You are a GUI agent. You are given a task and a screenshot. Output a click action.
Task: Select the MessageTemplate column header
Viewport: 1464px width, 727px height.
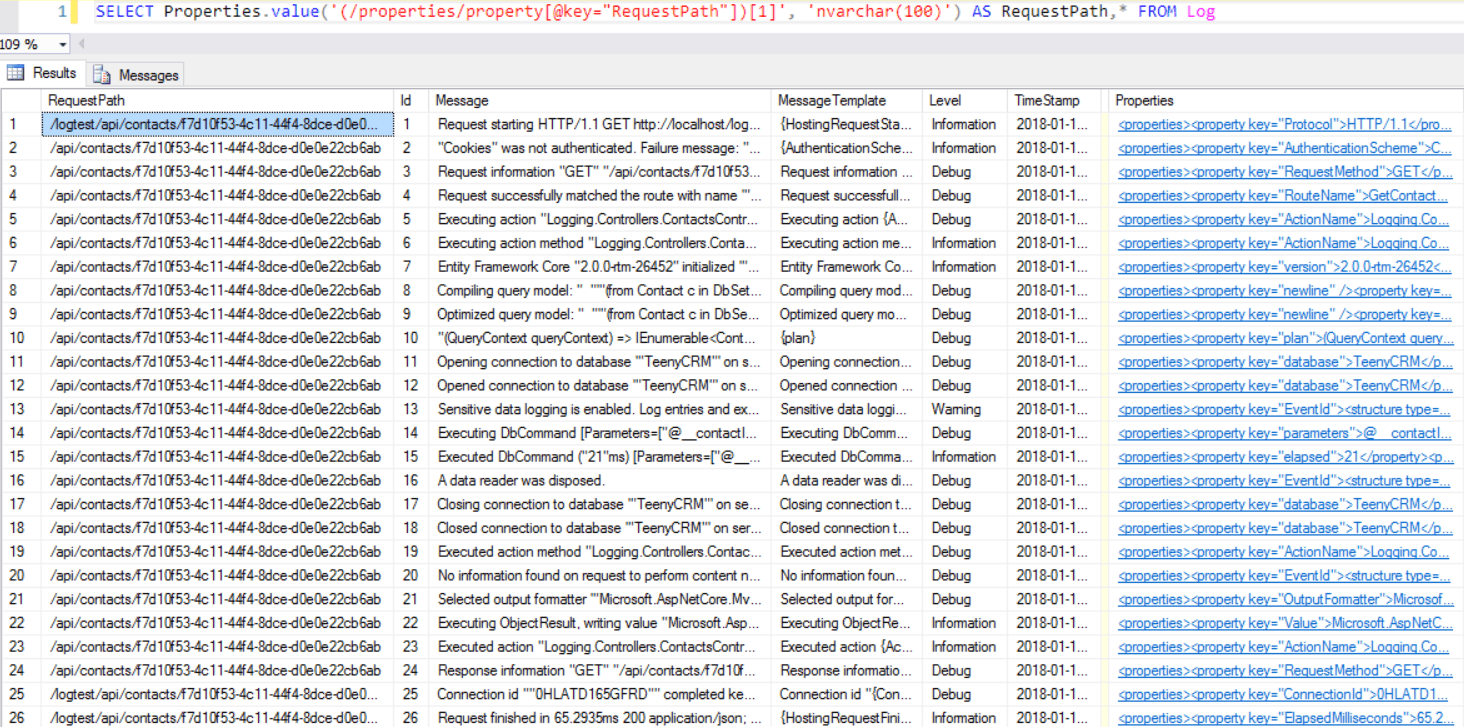(x=846, y=100)
